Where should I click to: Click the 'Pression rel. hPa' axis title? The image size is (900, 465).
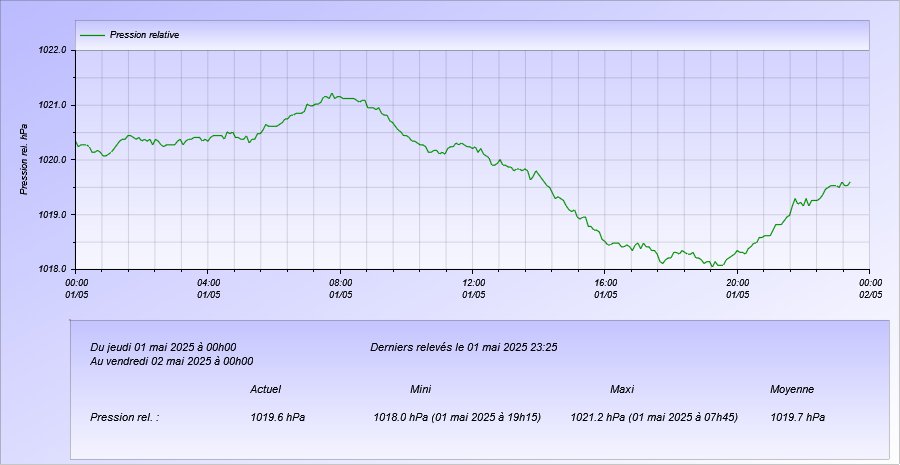point(24,158)
